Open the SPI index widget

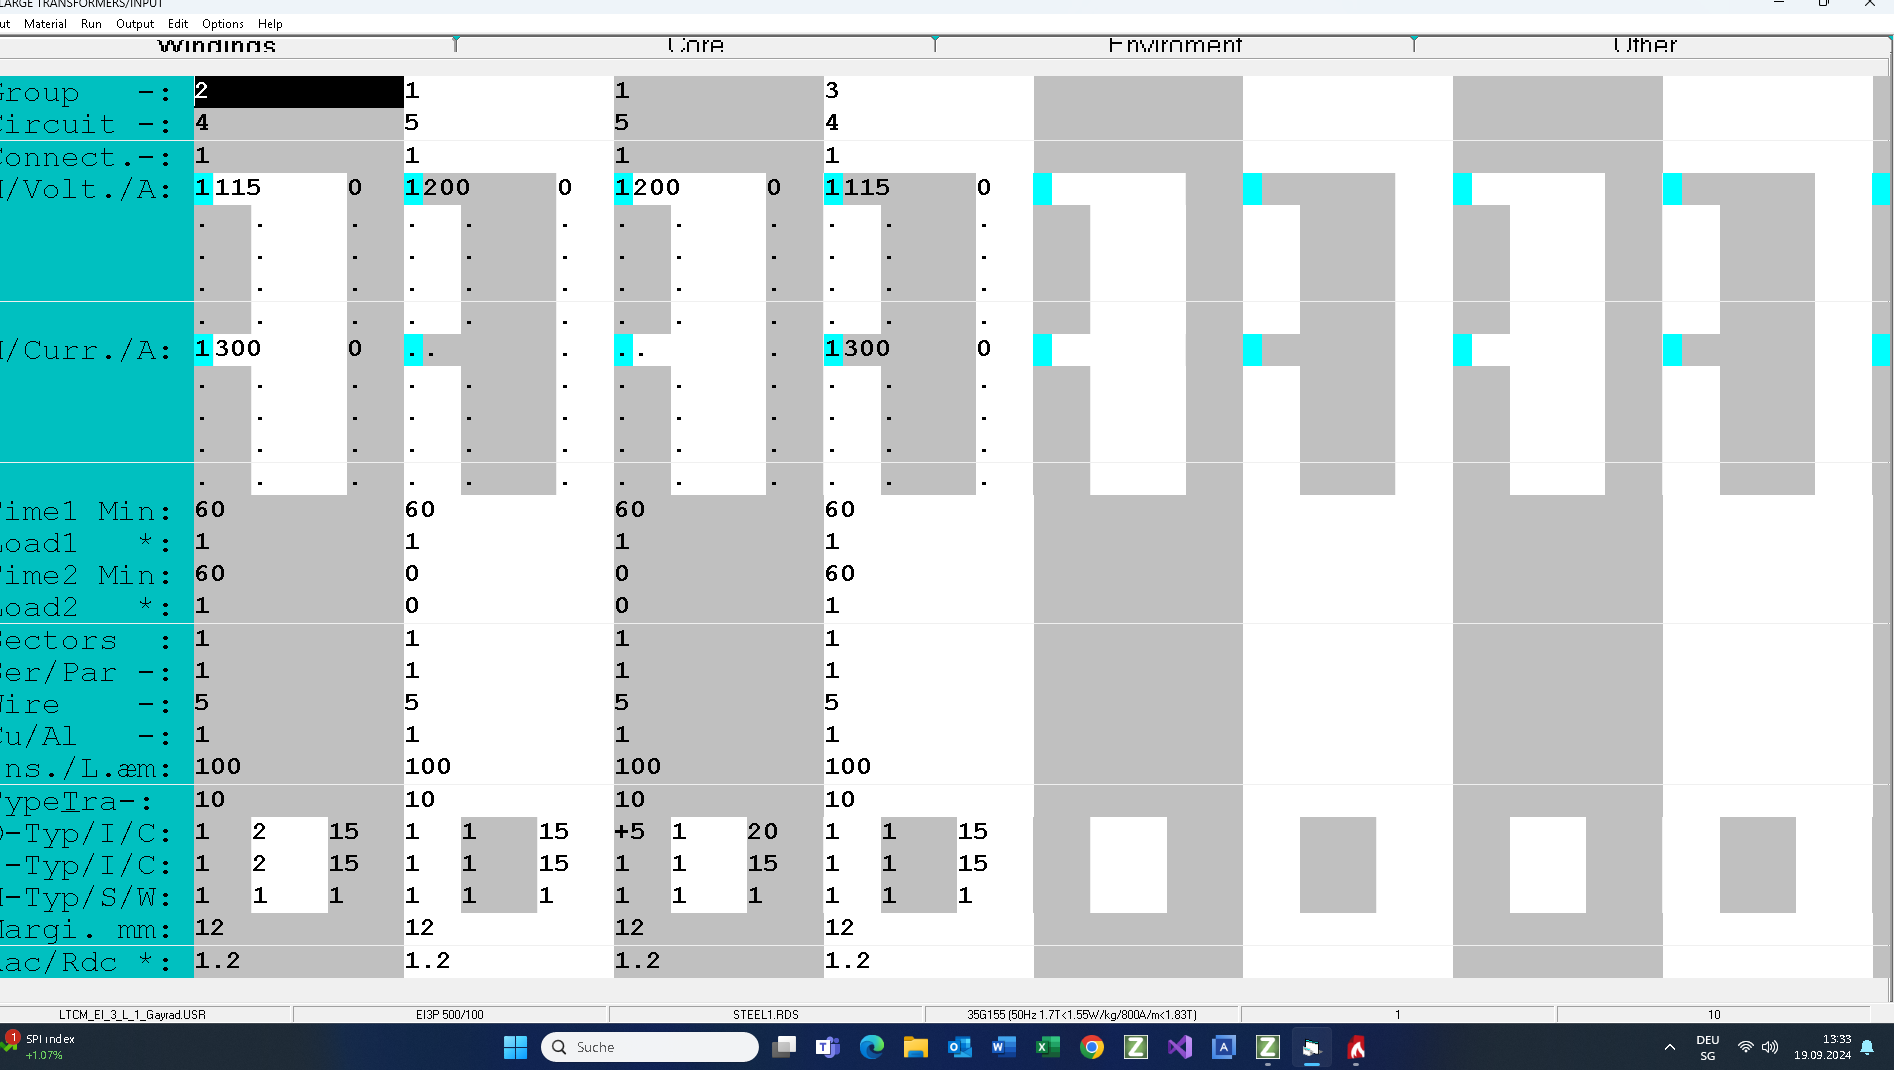click(x=42, y=1047)
